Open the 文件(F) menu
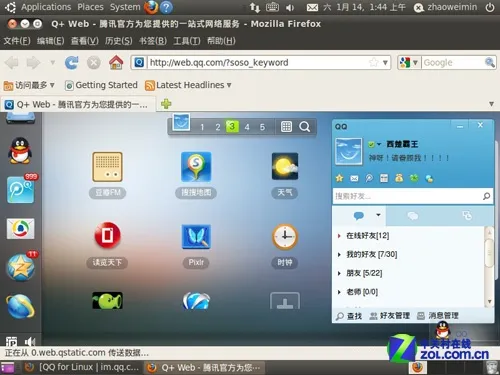This screenshot has height=375, width=500. pyautogui.click(x=17, y=41)
